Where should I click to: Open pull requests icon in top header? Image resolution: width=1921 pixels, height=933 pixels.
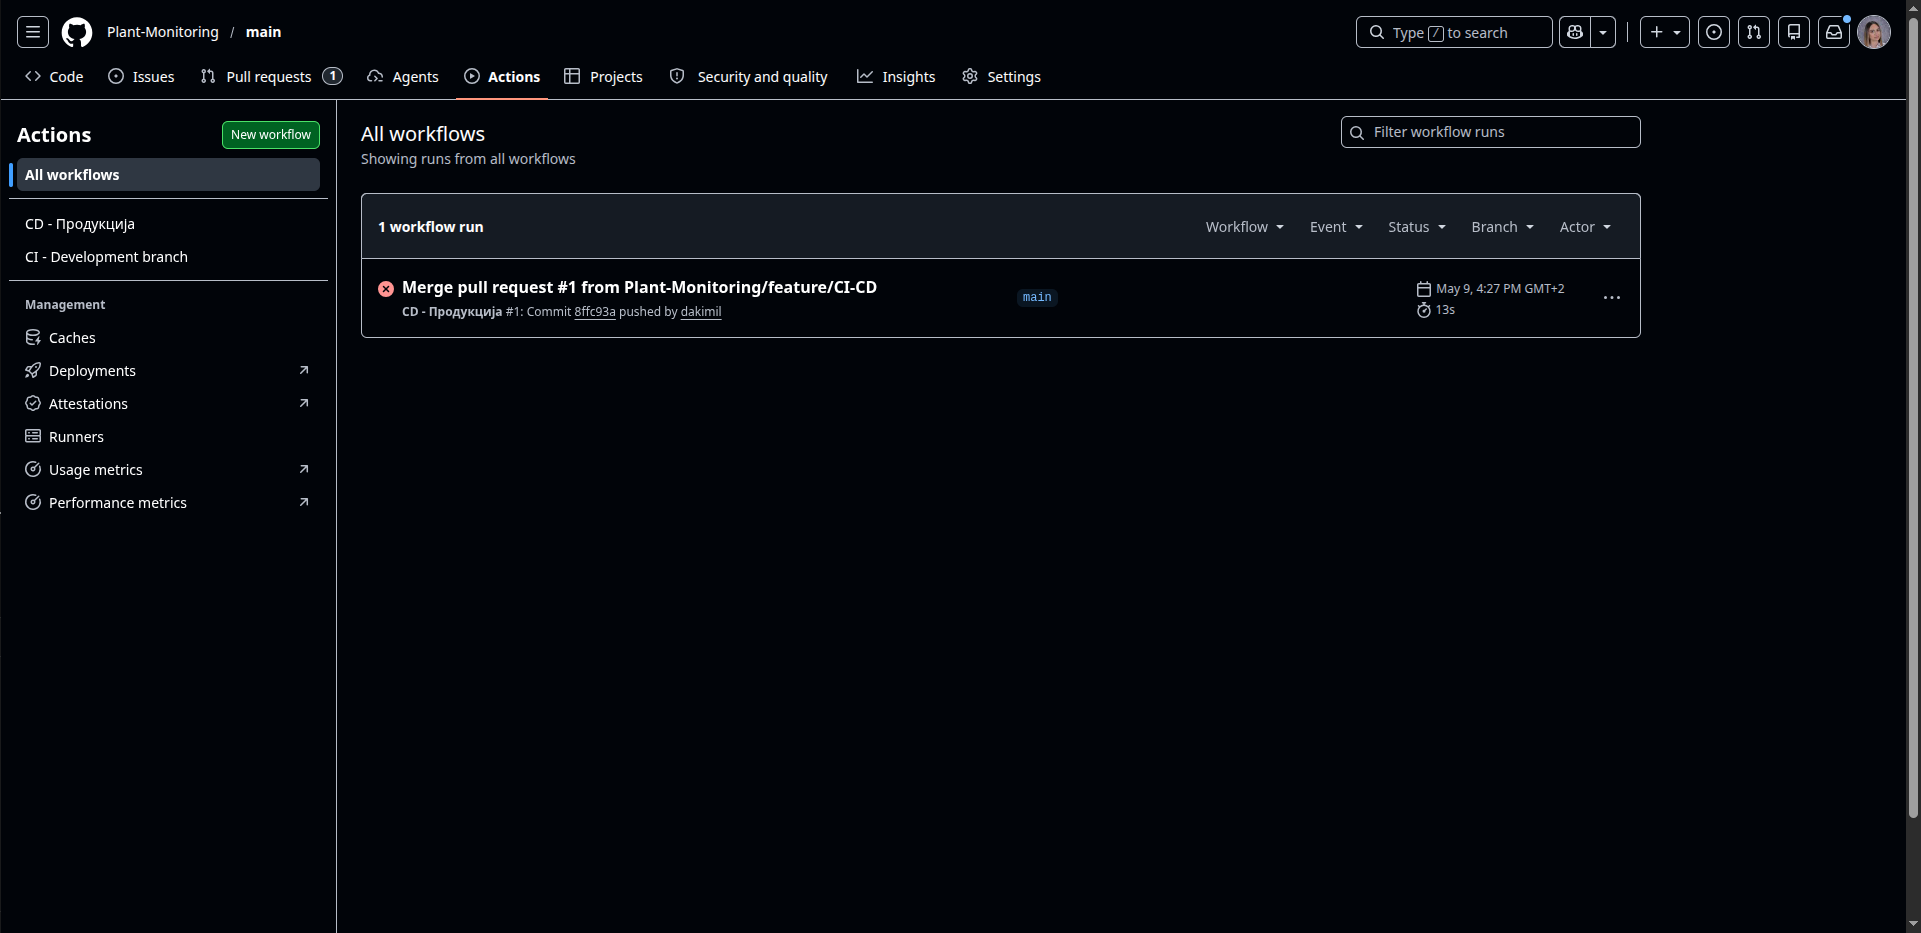[x=1754, y=32]
